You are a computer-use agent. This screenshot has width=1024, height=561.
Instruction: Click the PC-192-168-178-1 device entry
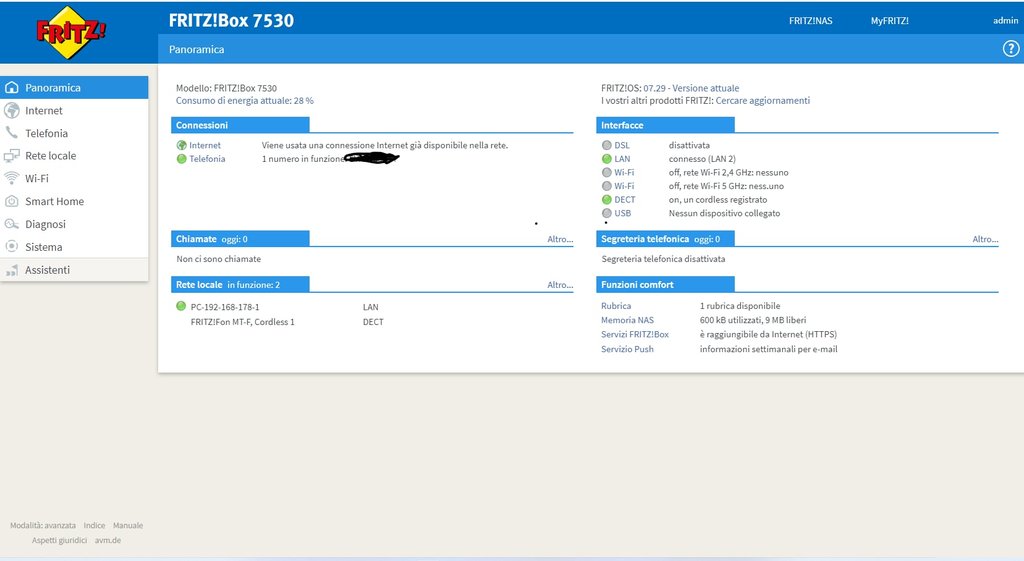click(225, 307)
